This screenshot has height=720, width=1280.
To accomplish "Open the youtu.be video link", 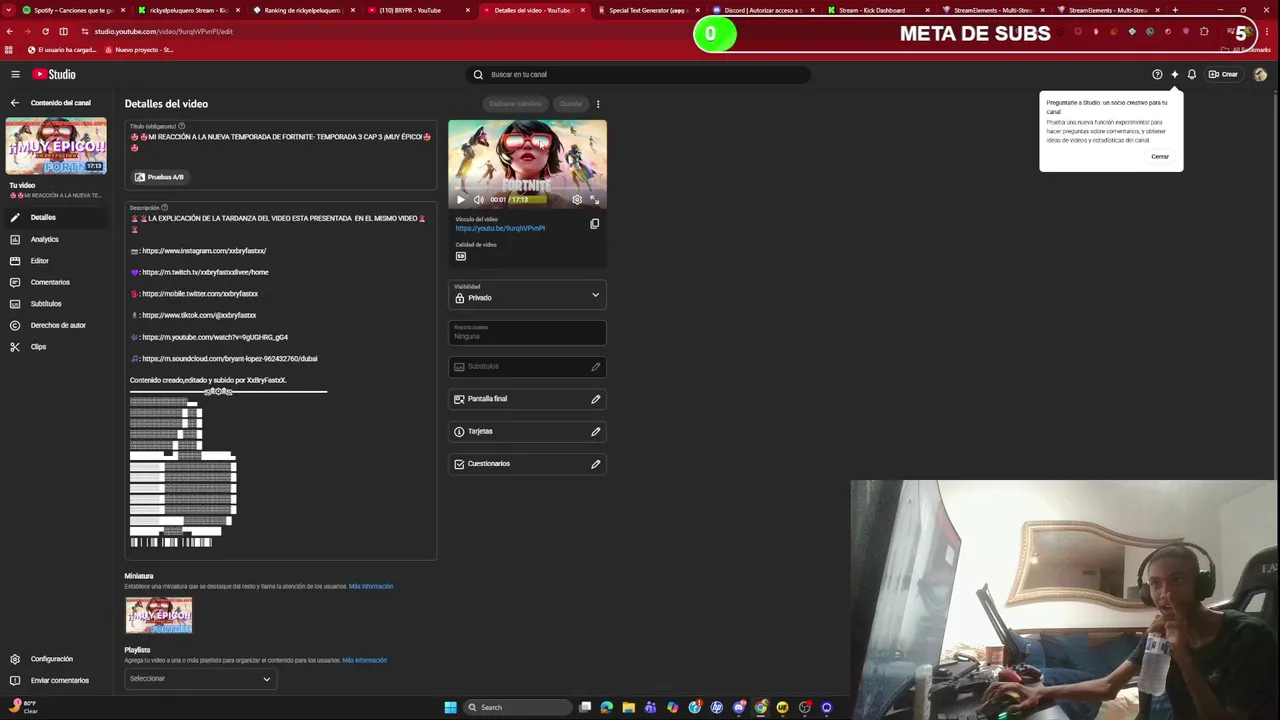I will tap(500, 228).
